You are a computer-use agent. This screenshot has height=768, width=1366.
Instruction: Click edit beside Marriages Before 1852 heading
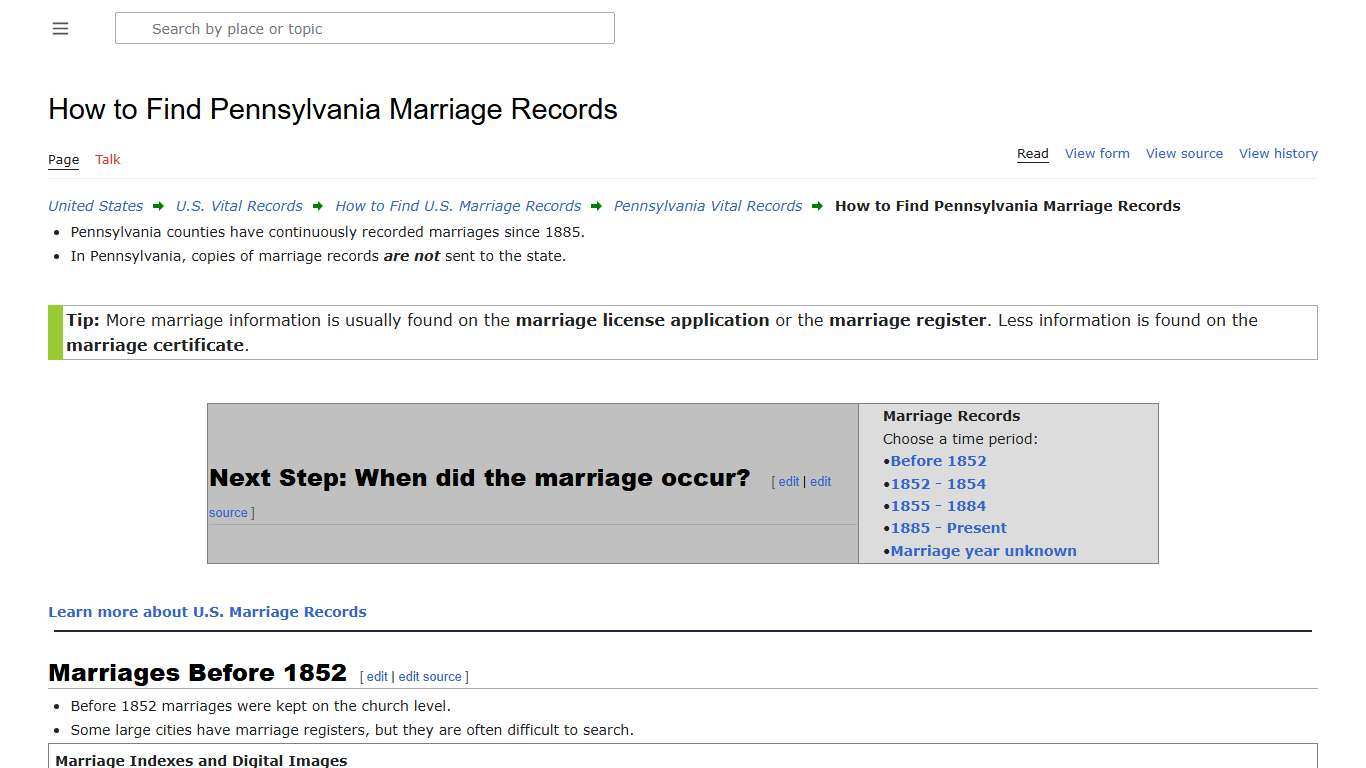tap(377, 676)
